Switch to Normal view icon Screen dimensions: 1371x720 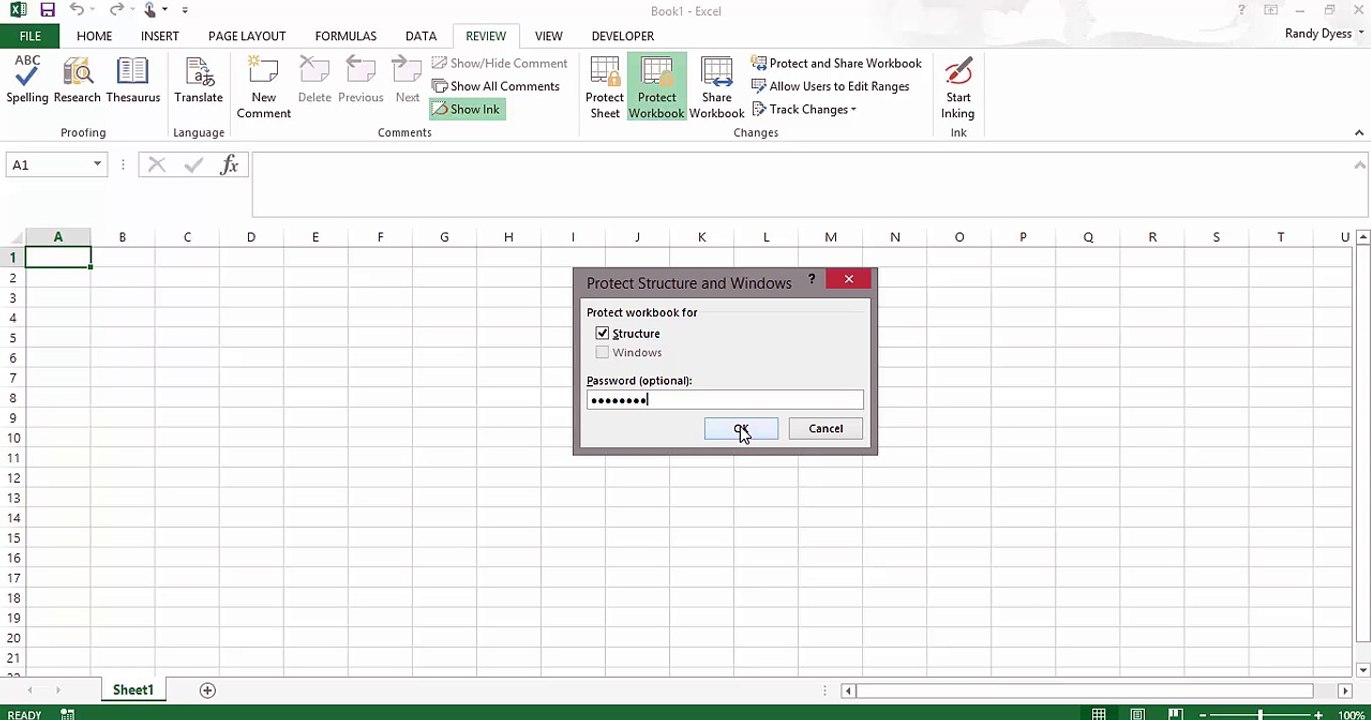point(1099,714)
